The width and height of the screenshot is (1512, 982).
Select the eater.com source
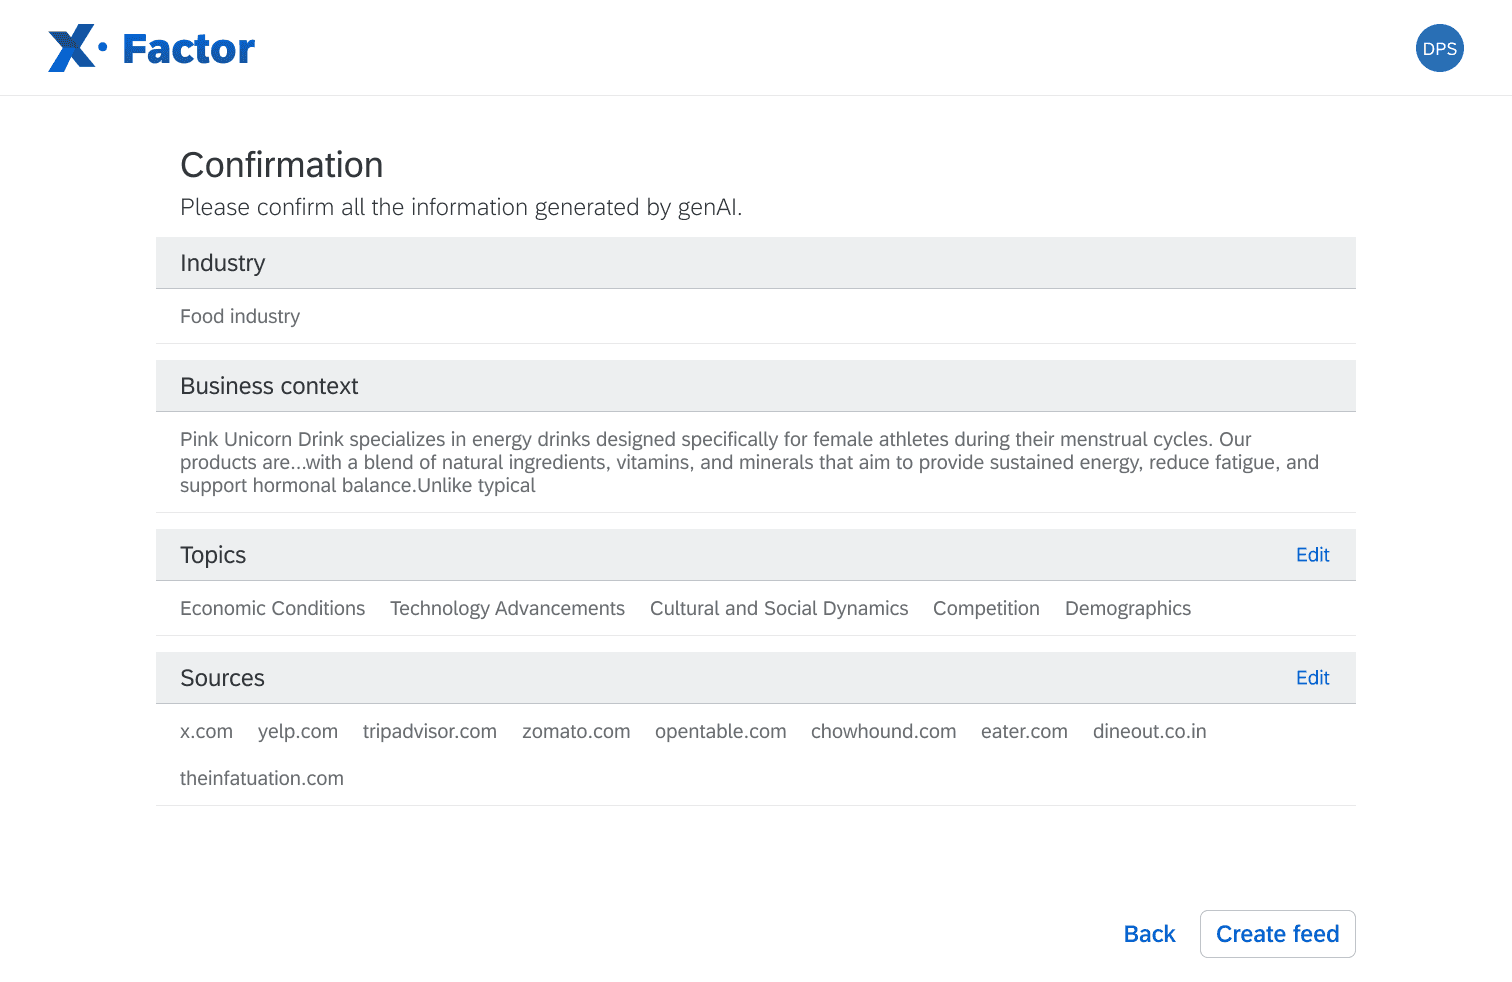click(1024, 731)
